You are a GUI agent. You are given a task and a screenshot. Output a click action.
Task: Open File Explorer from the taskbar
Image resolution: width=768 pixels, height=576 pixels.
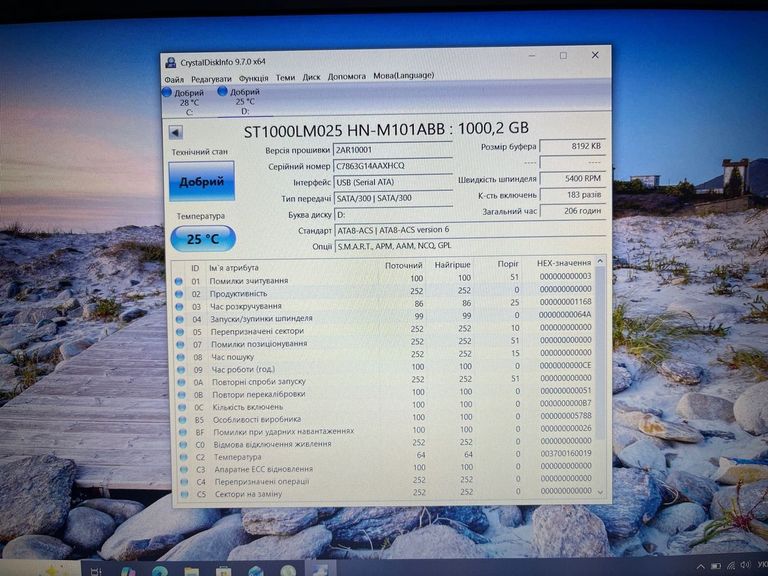pyautogui.click(x=192, y=571)
